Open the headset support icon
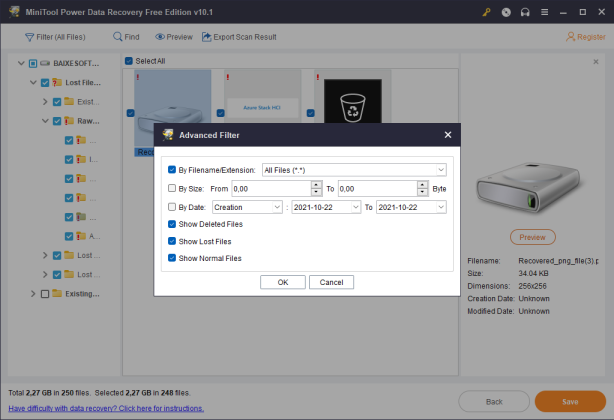The height and width of the screenshot is (420, 614). pos(525,12)
